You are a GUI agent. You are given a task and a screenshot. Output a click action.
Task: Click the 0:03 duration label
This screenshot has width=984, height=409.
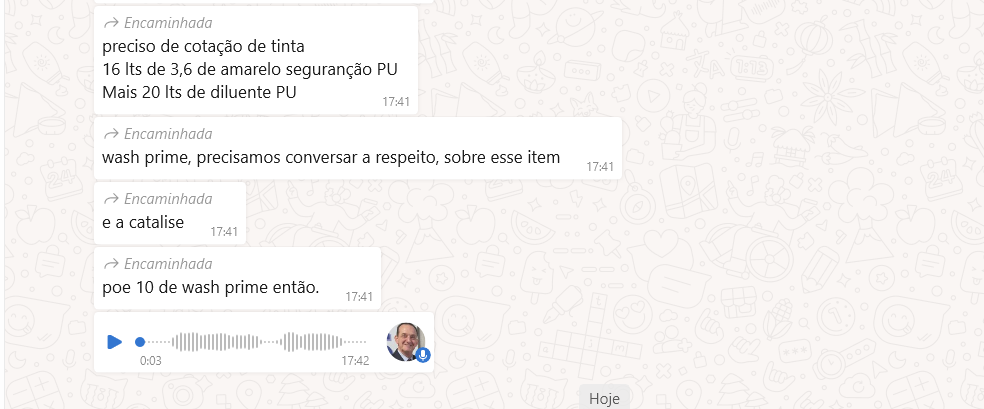coord(151,361)
